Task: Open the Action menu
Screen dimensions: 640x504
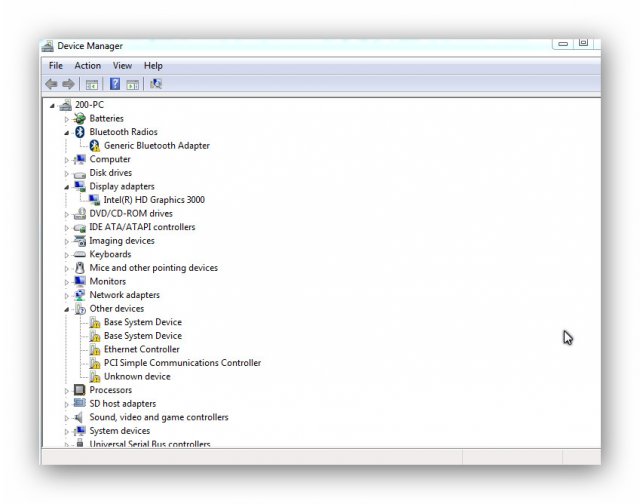Action: [87, 66]
